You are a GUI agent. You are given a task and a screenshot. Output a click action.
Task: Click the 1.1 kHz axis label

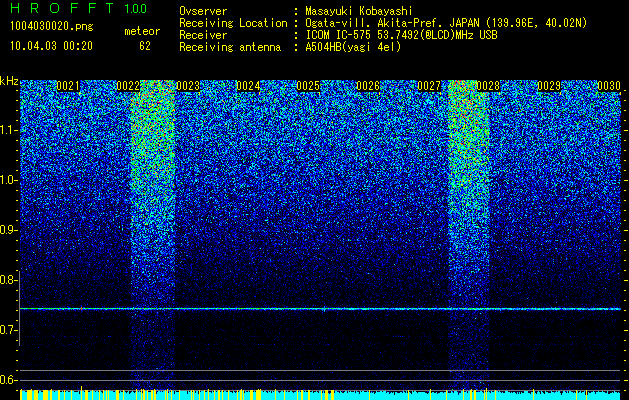(8, 130)
